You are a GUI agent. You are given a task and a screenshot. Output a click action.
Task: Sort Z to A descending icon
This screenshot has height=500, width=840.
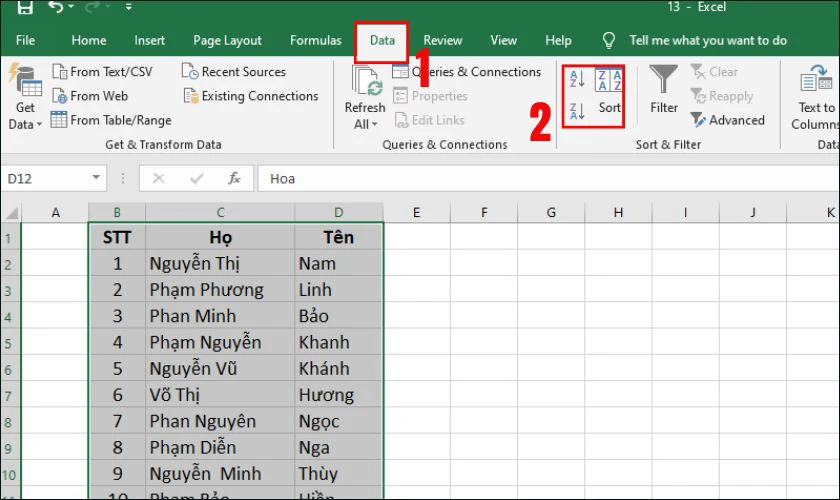point(577,111)
